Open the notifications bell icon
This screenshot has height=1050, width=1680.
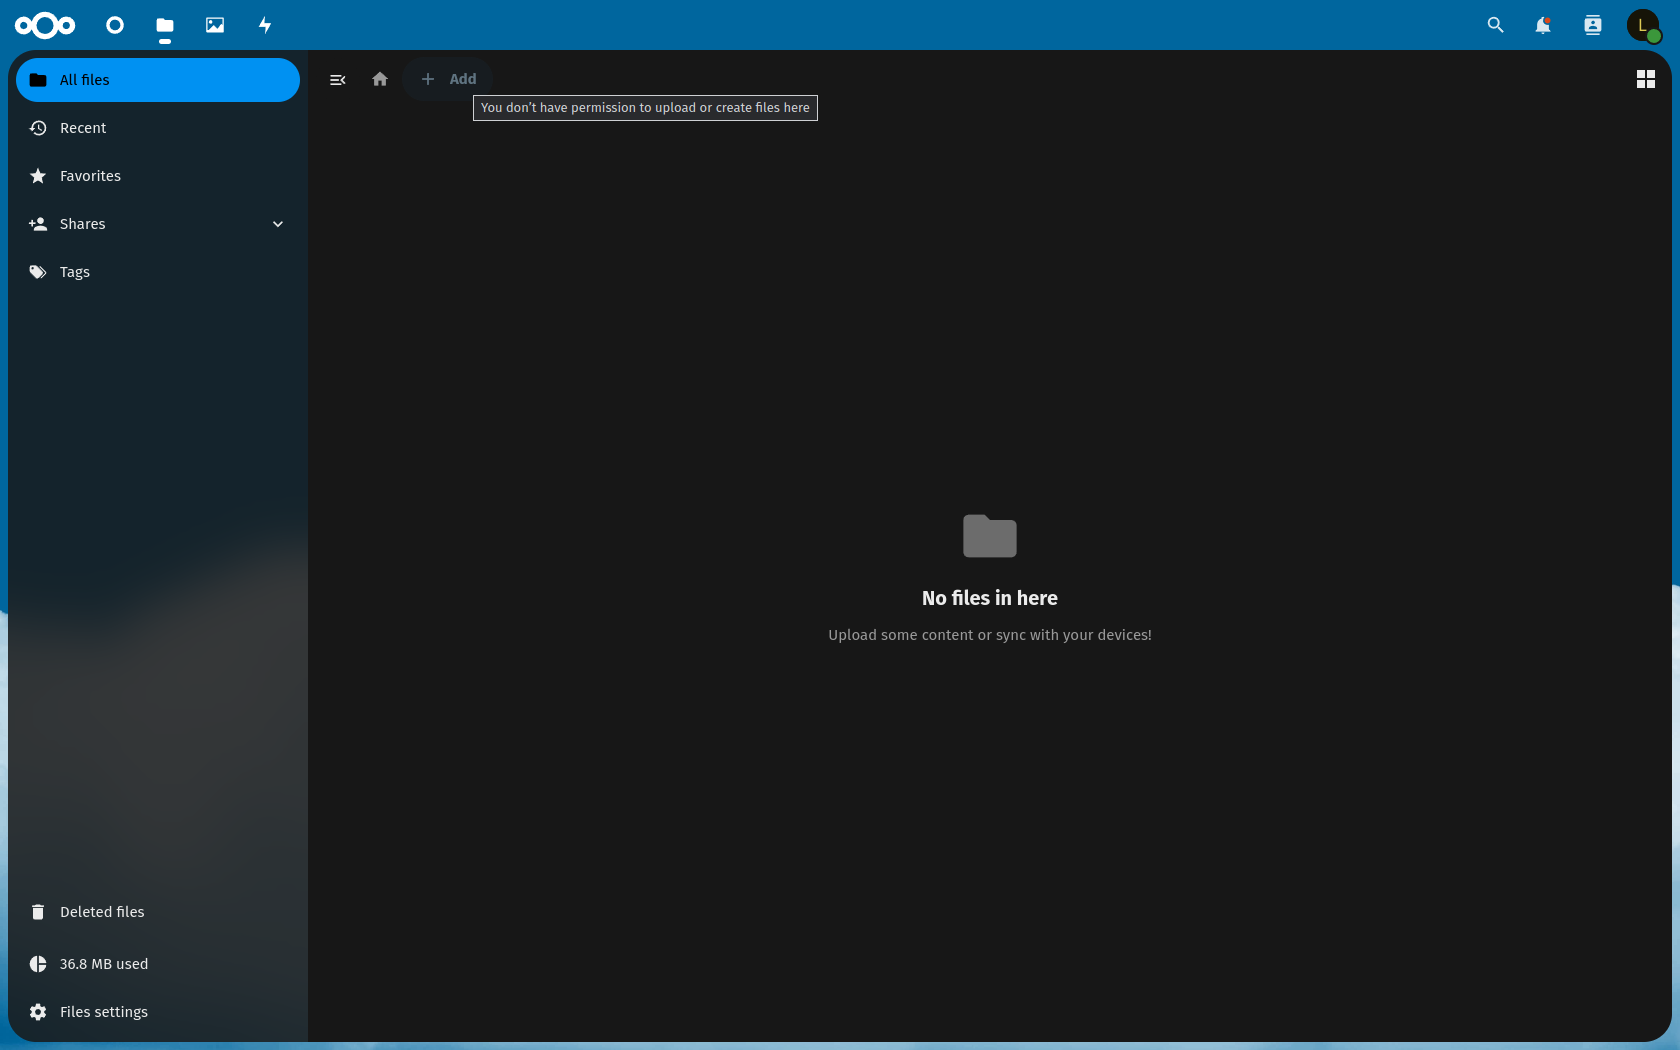point(1543,25)
